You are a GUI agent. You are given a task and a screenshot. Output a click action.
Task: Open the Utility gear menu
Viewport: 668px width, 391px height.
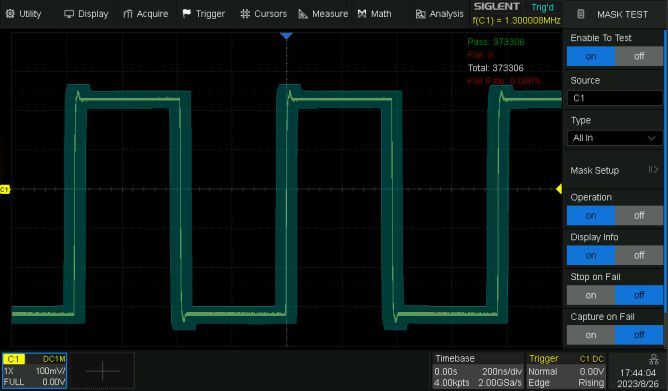(x=23, y=14)
